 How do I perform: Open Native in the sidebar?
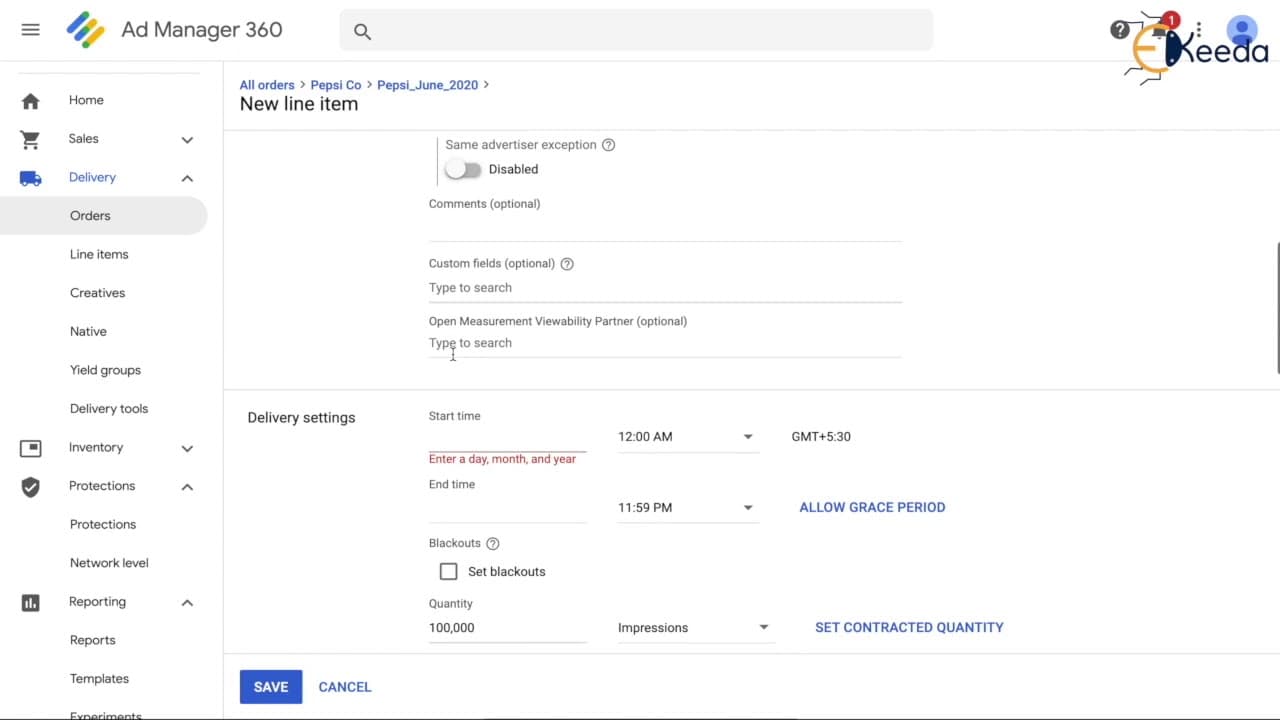pos(88,332)
